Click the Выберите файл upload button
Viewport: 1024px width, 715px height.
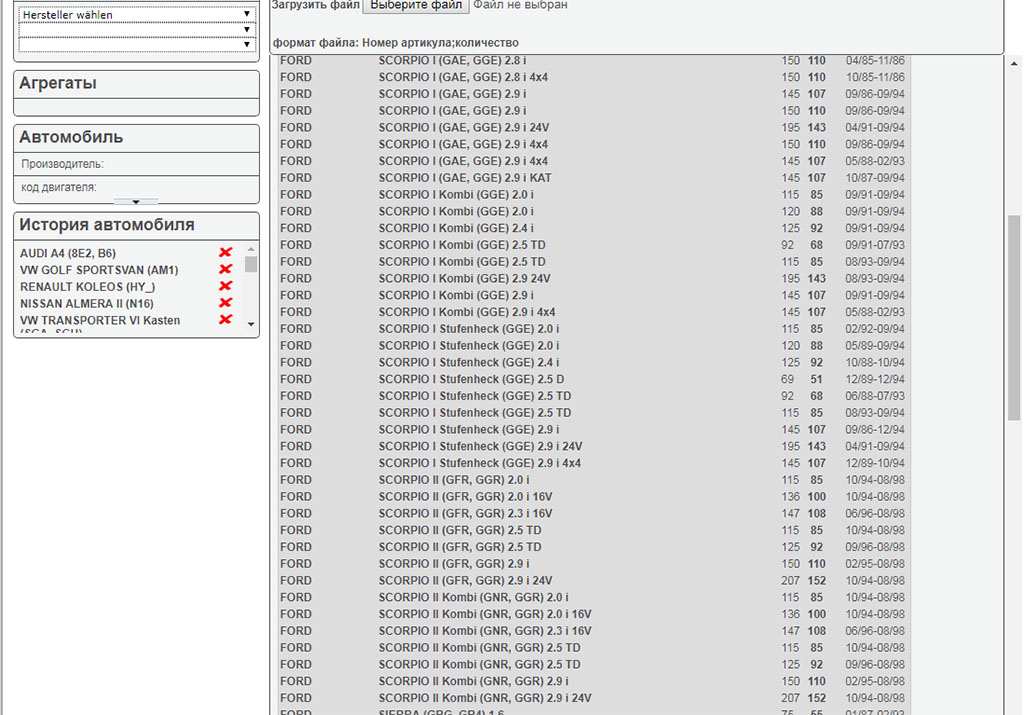pyautogui.click(x=415, y=5)
